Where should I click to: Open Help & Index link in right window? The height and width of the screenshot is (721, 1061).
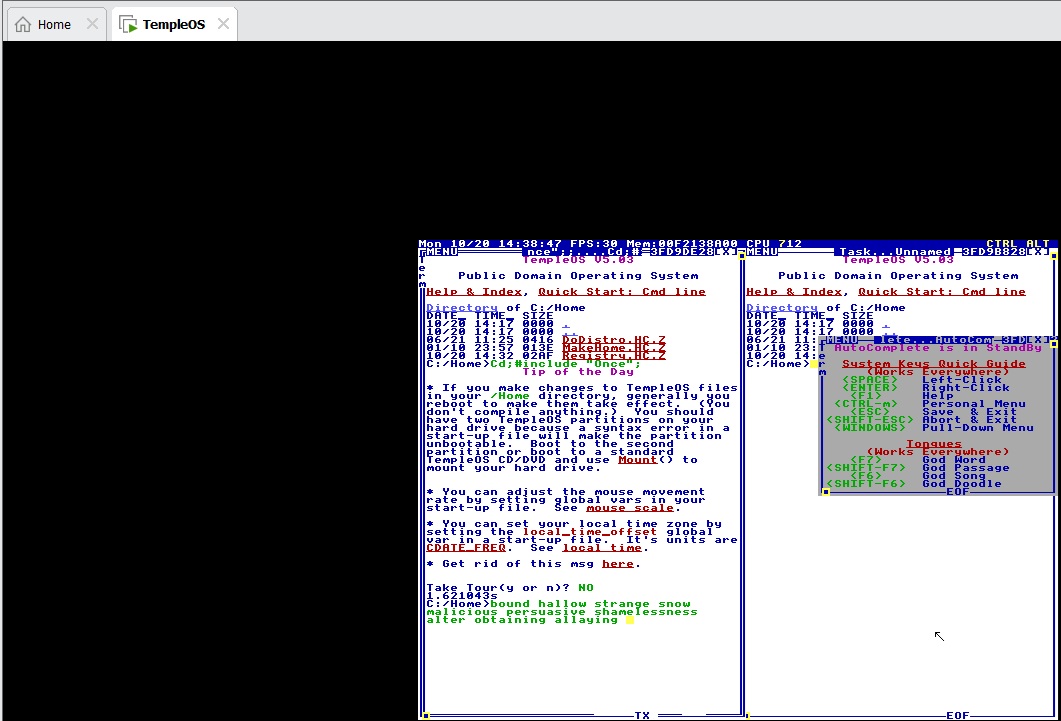(x=794, y=292)
